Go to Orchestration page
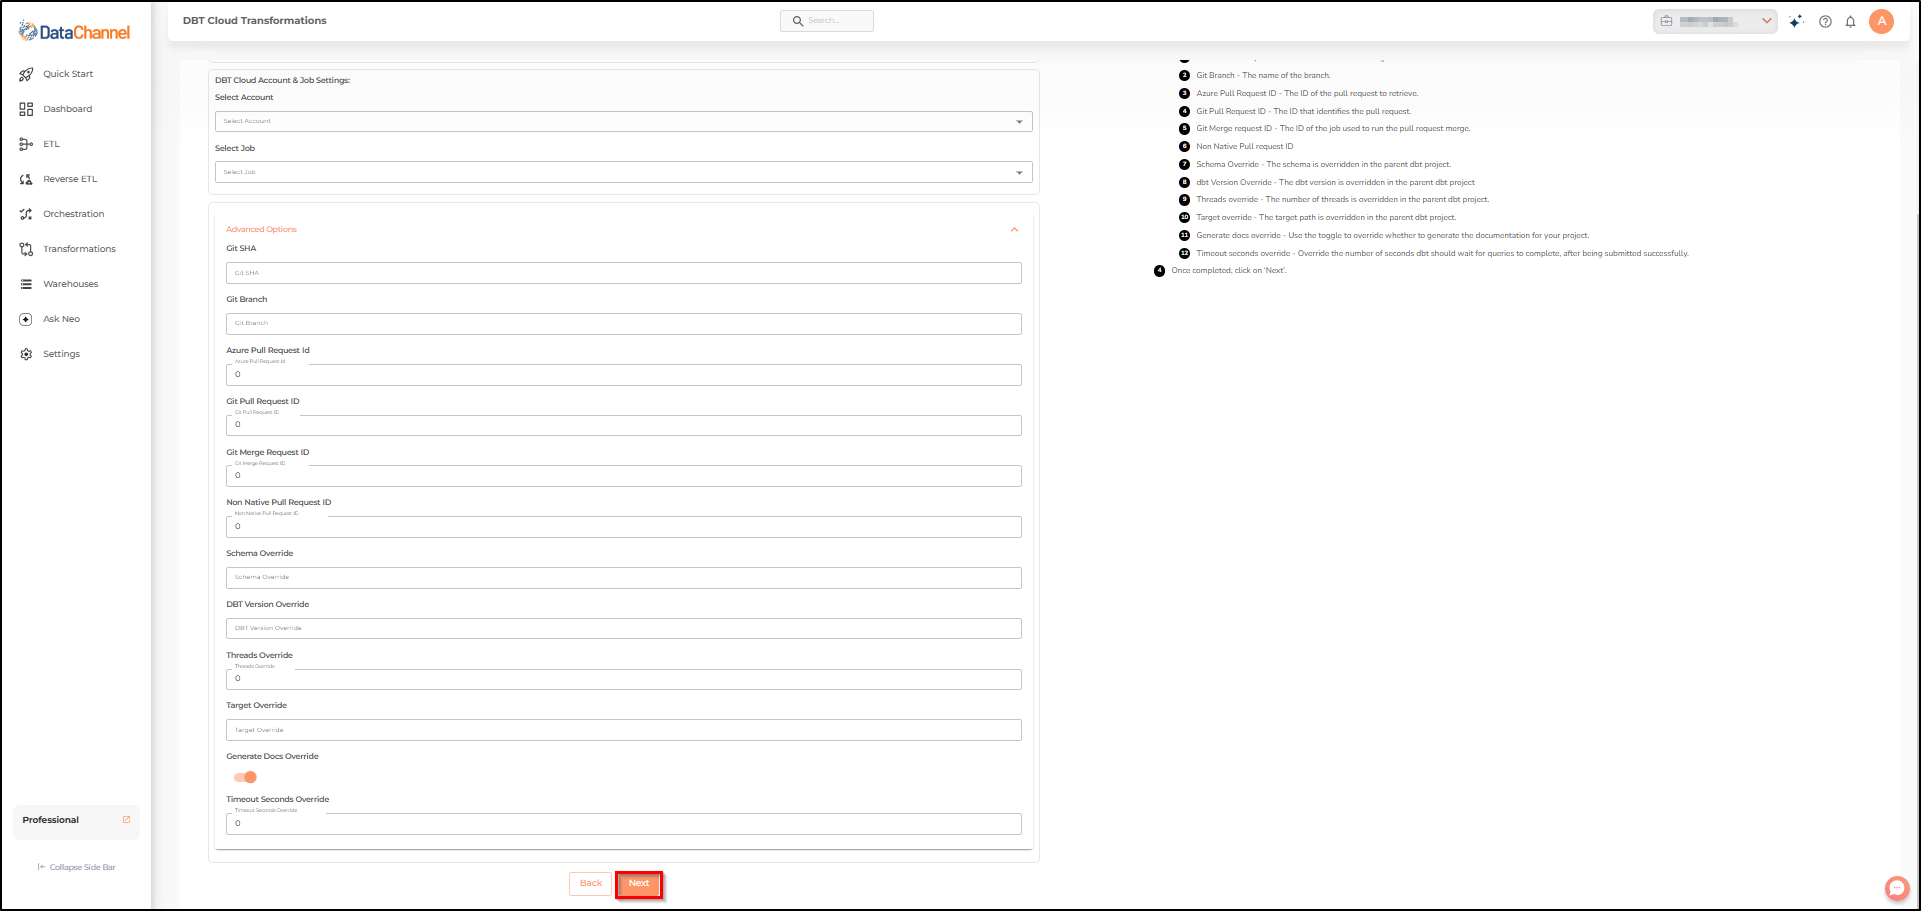Viewport: 1921px width, 911px height. [x=73, y=214]
